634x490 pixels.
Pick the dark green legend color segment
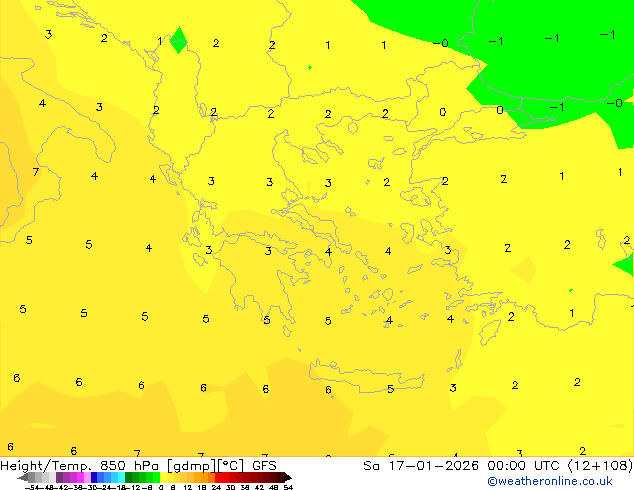point(128,477)
